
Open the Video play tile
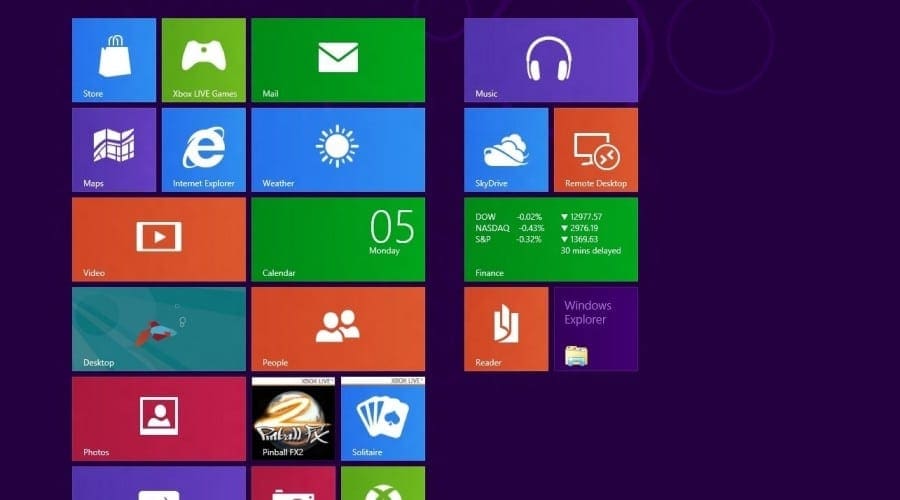[x=158, y=239]
